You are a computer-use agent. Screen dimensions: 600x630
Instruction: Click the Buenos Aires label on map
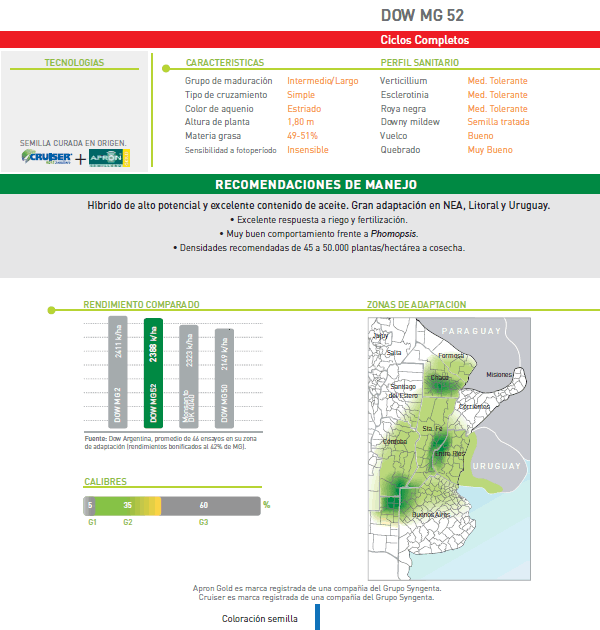pos(434,514)
